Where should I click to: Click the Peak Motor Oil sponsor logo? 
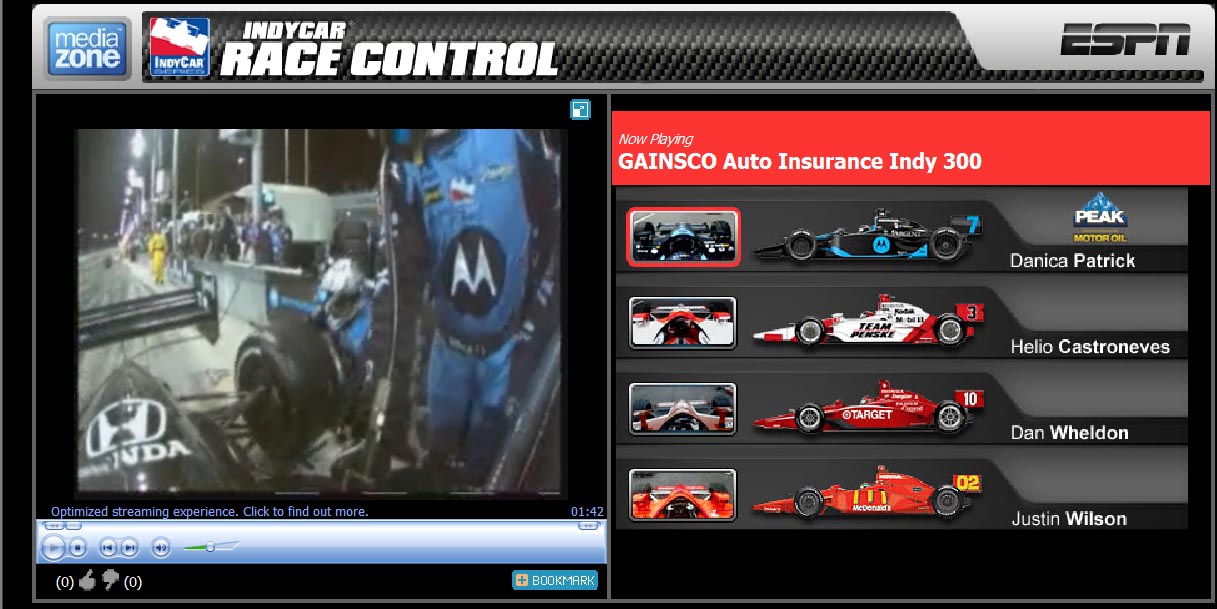(x=1100, y=218)
